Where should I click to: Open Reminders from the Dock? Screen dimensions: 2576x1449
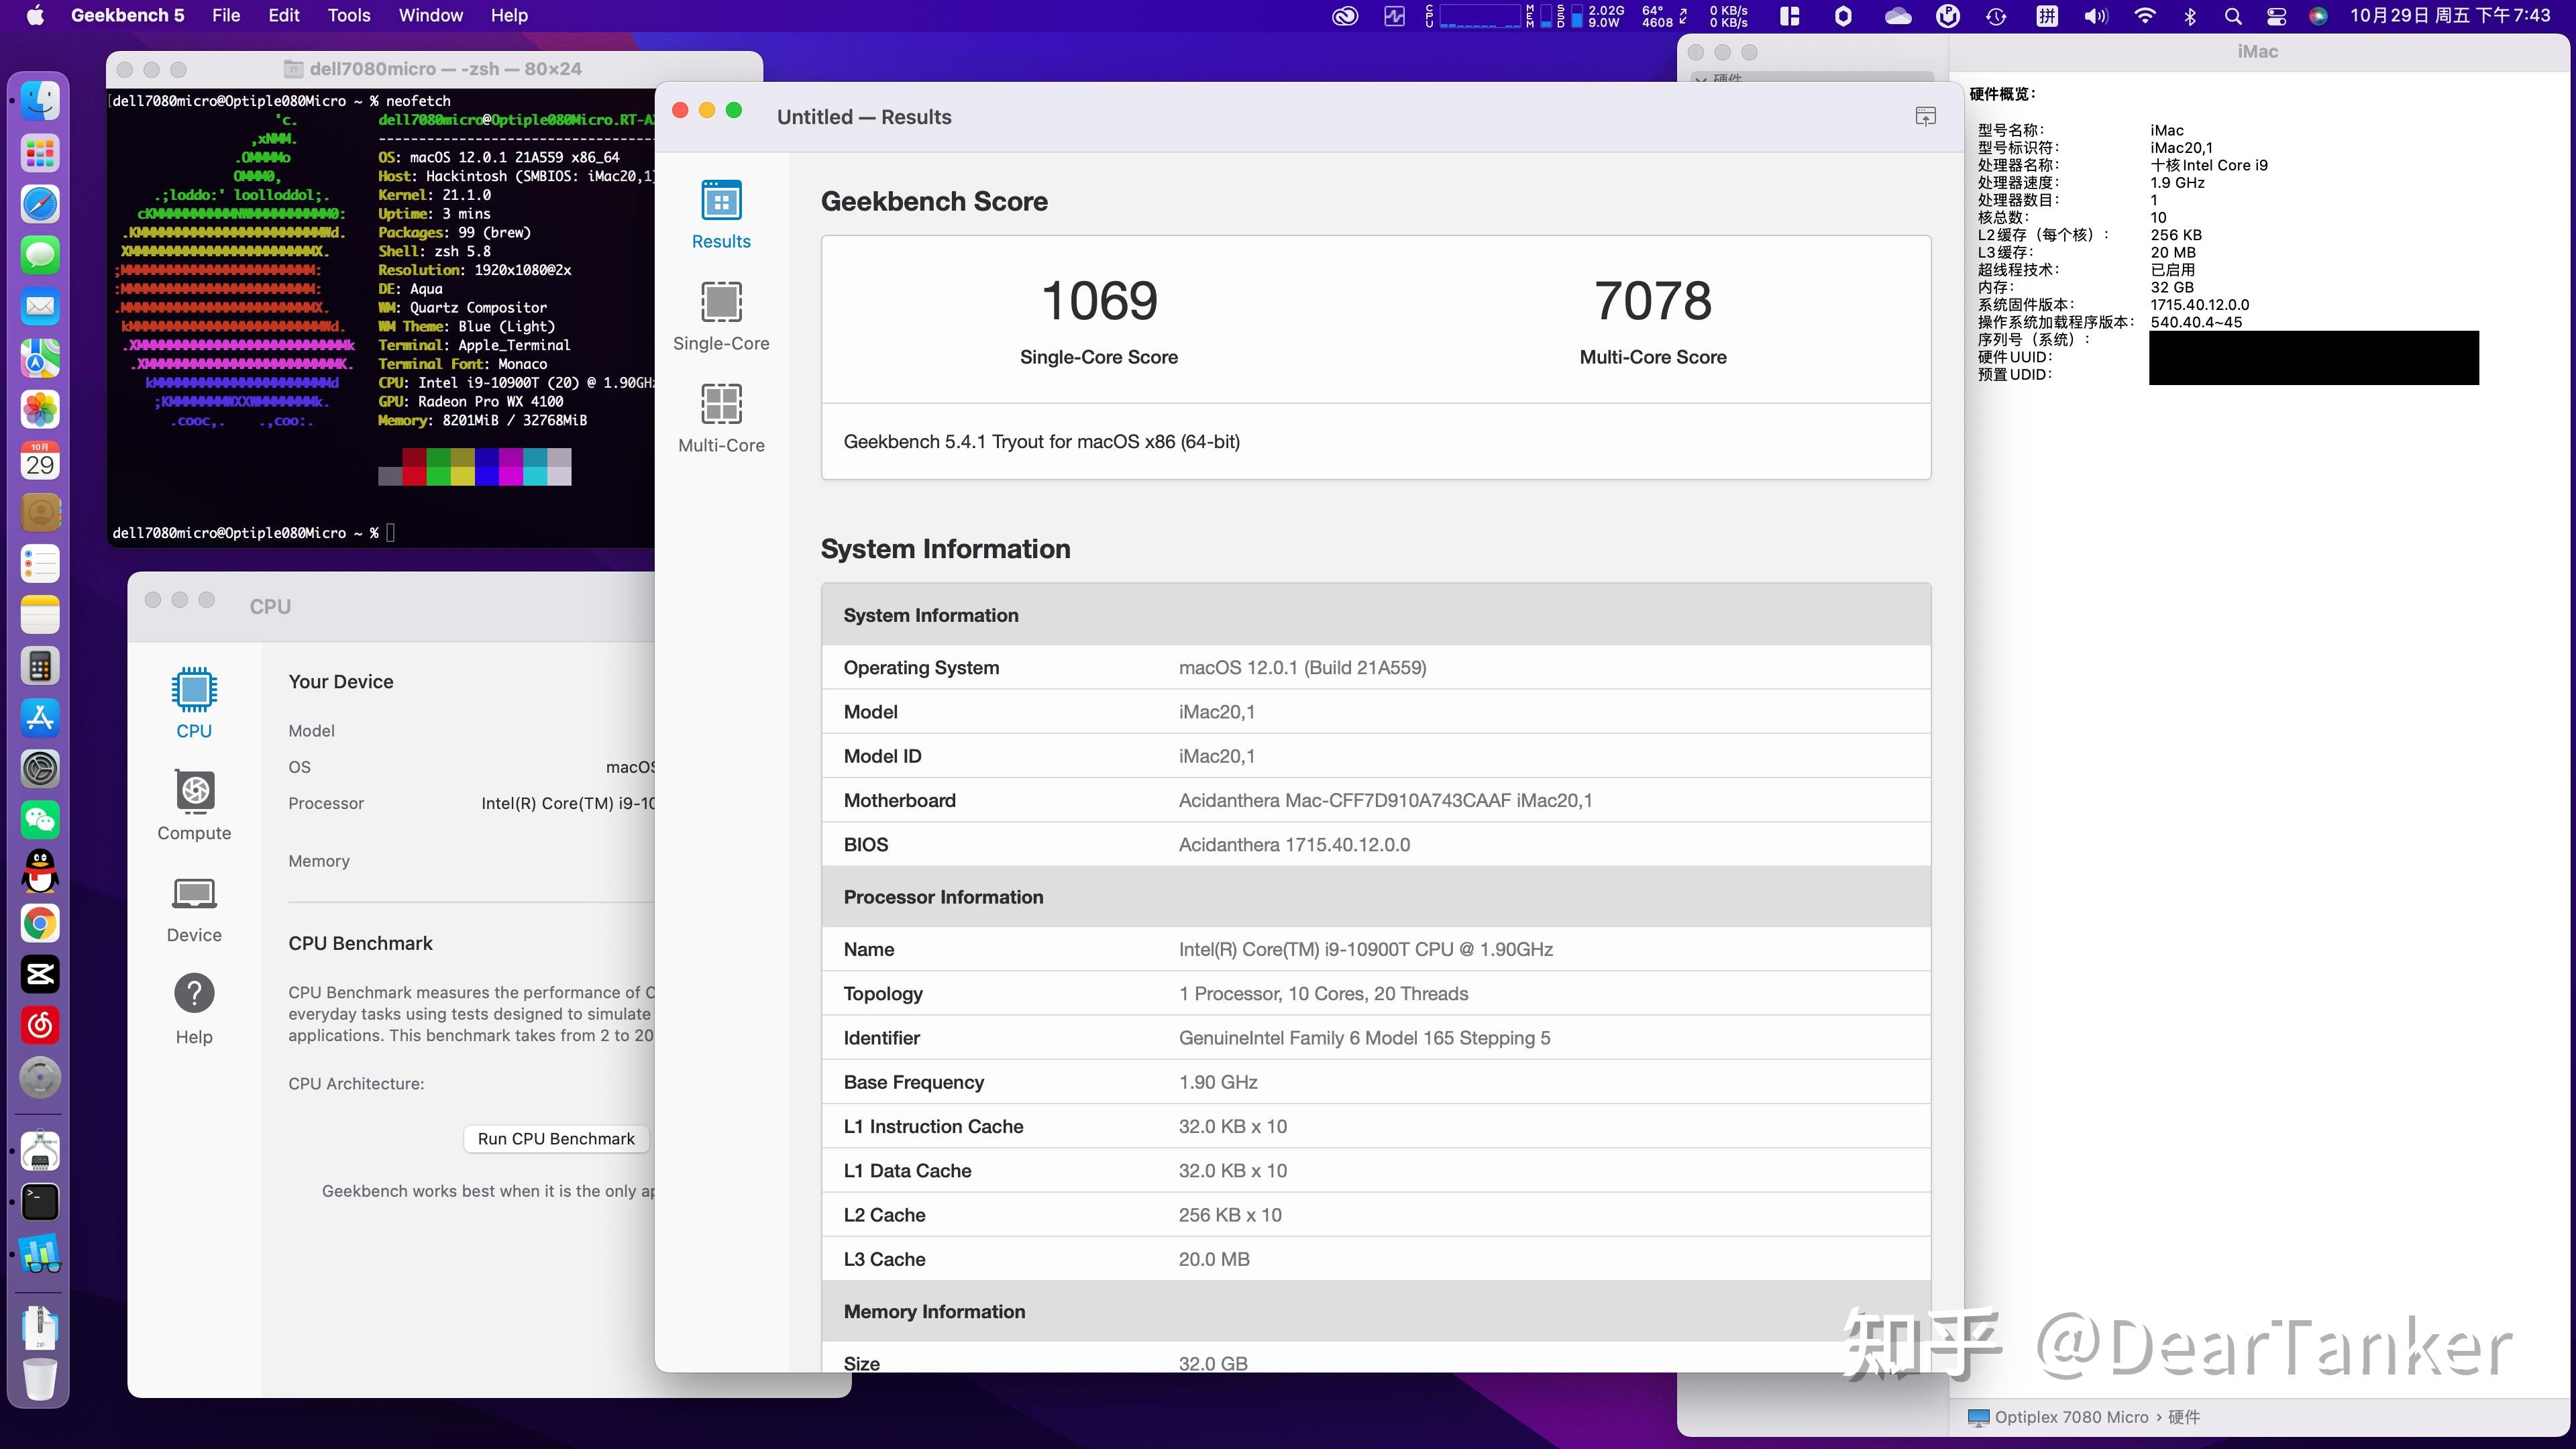tap(40, 563)
